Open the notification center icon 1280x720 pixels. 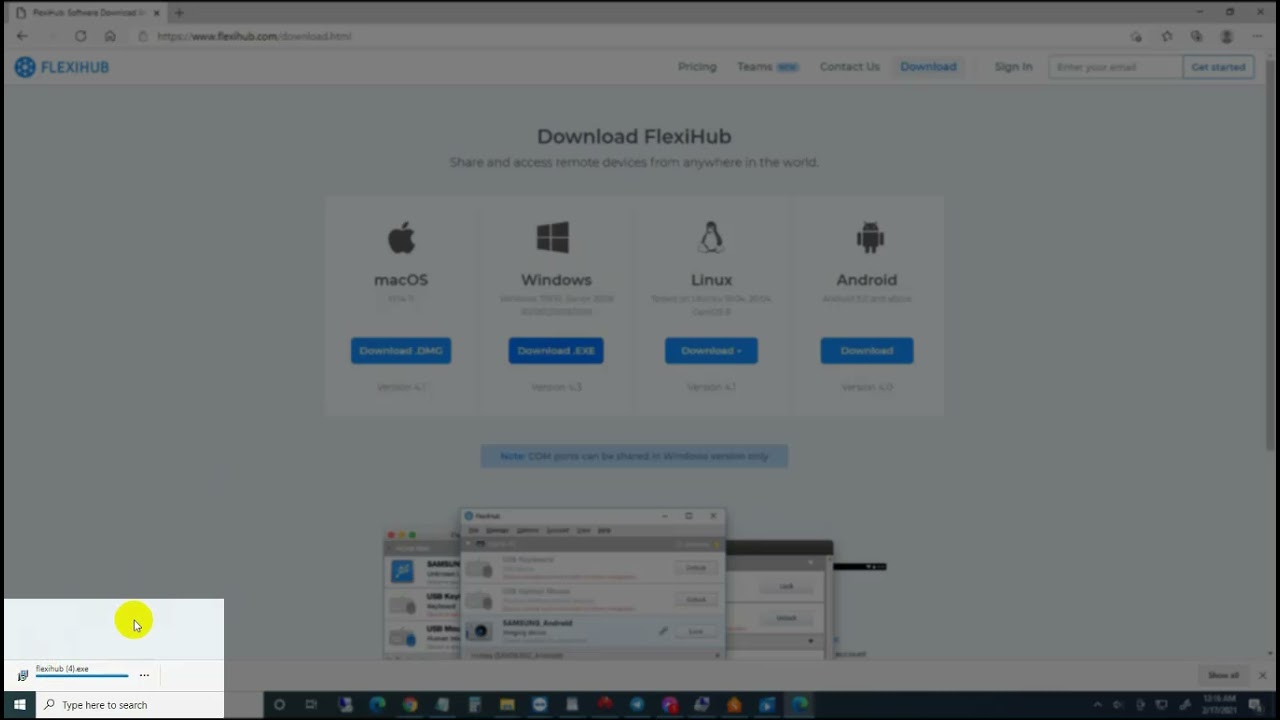click(x=1255, y=705)
